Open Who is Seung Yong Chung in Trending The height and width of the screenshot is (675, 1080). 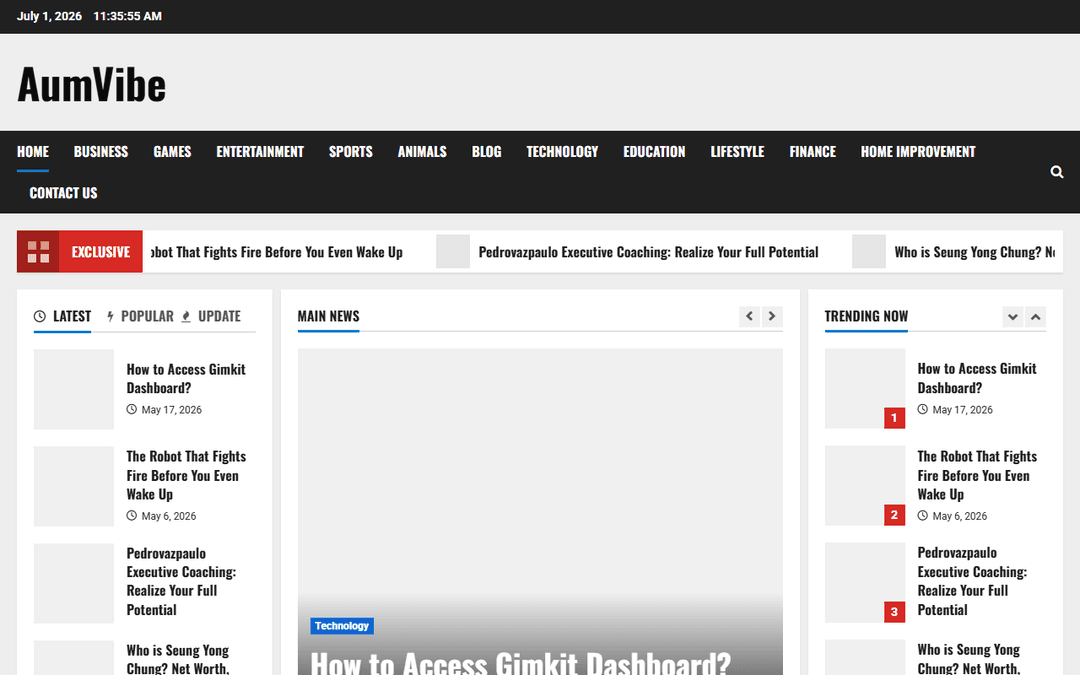click(x=968, y=658)
